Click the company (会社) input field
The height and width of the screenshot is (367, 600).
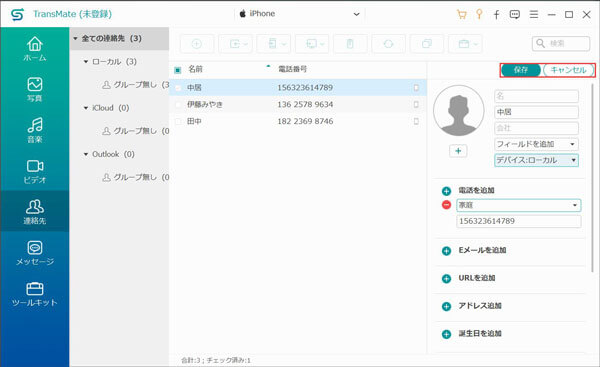pos(536,128)
